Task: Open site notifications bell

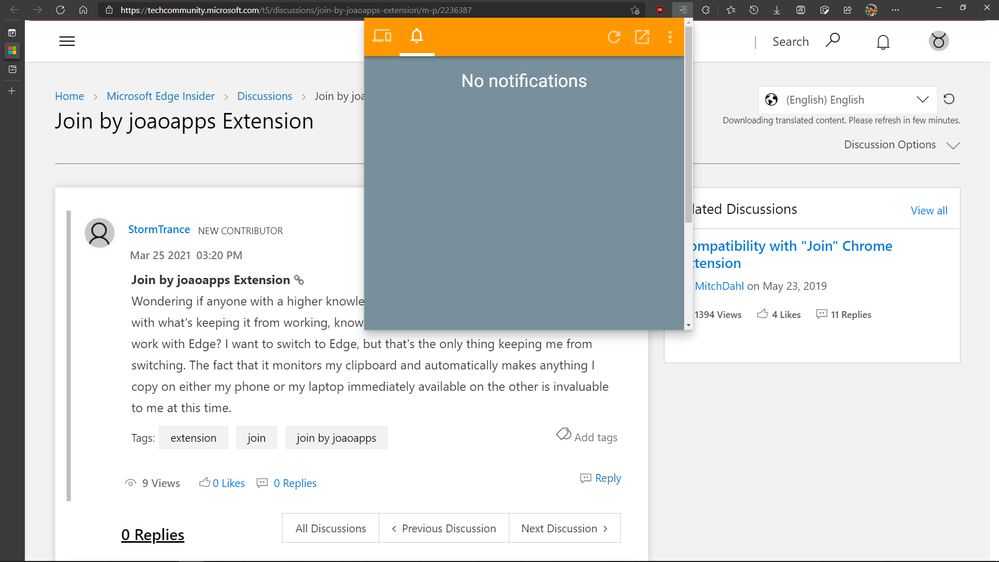Action: click(x=883, y=42)
